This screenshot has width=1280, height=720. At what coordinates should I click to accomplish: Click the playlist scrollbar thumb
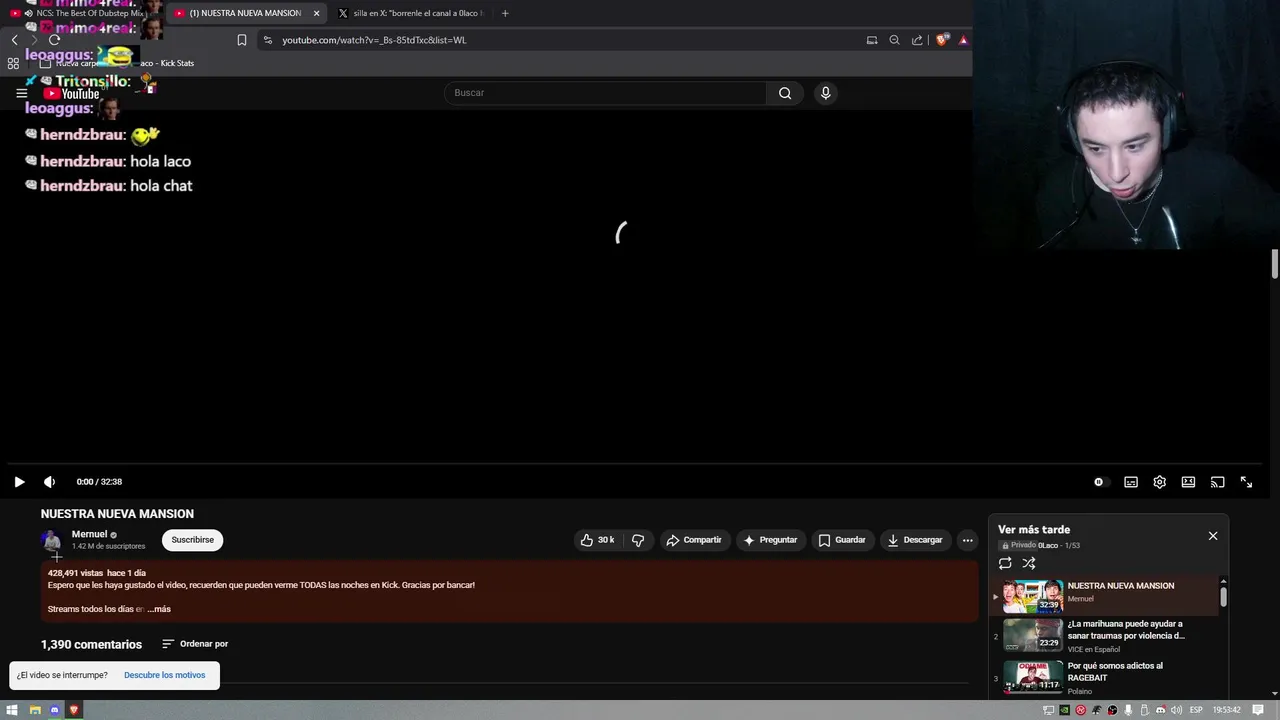tap(1223, 597)
